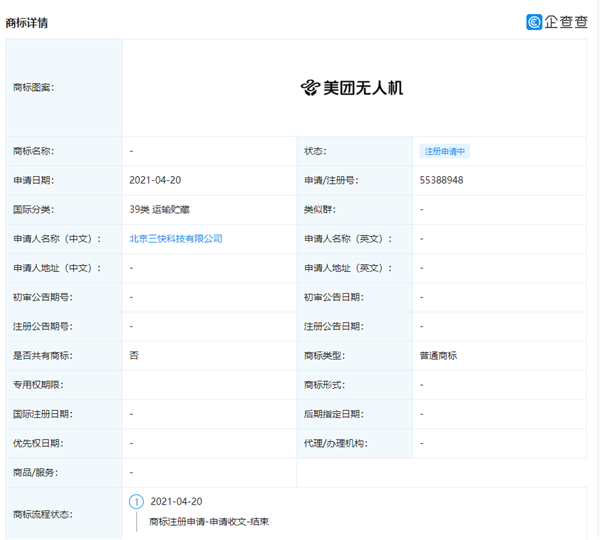This screenshot has width=600, height=540.
Task: Select application number 55388948
Action: coord(441,180)
